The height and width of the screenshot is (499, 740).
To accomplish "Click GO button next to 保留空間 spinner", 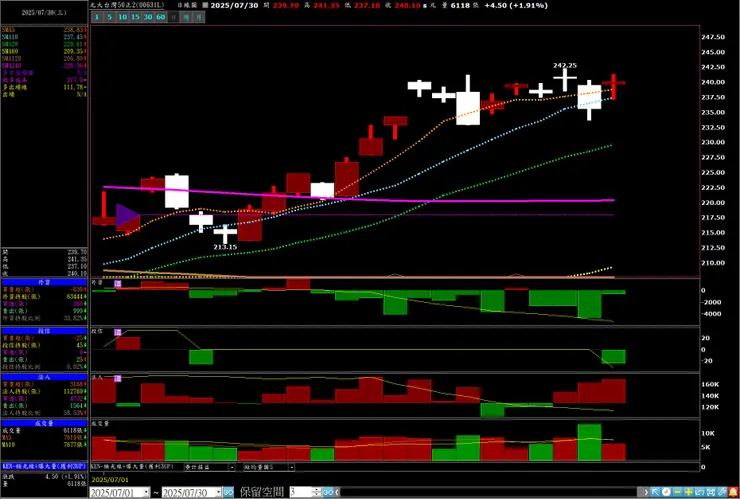I will tap(328, 492).
